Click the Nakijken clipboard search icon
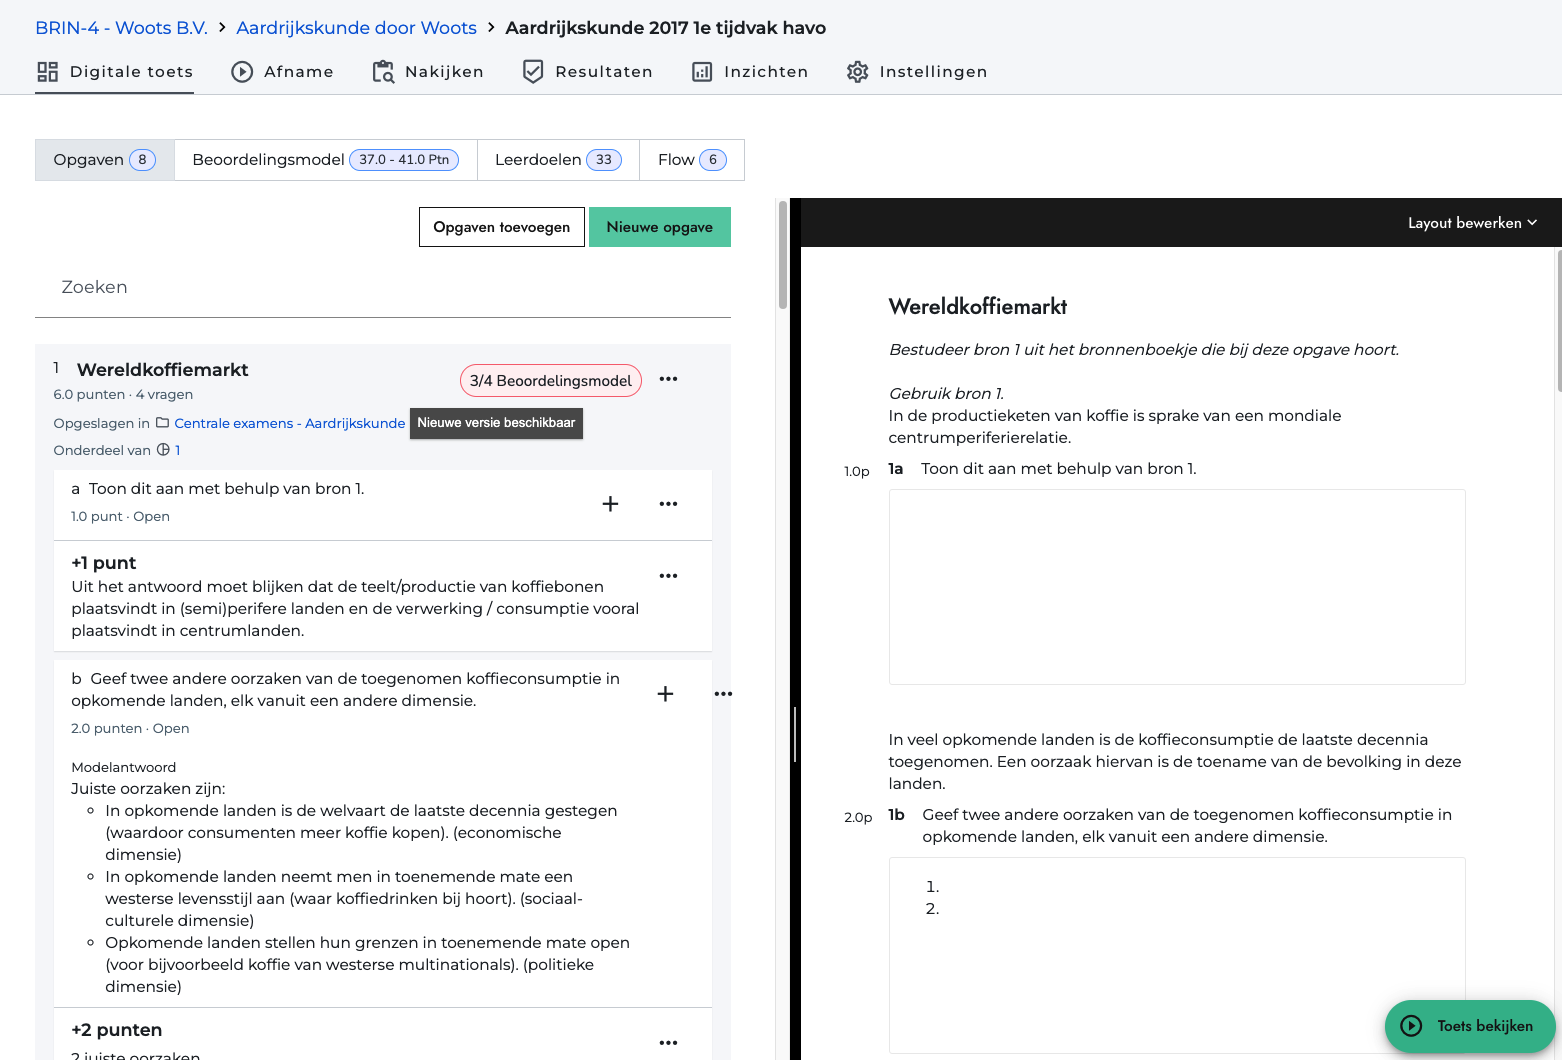The width and height of the screenshot is (1562, 1060). click(383, 71)
